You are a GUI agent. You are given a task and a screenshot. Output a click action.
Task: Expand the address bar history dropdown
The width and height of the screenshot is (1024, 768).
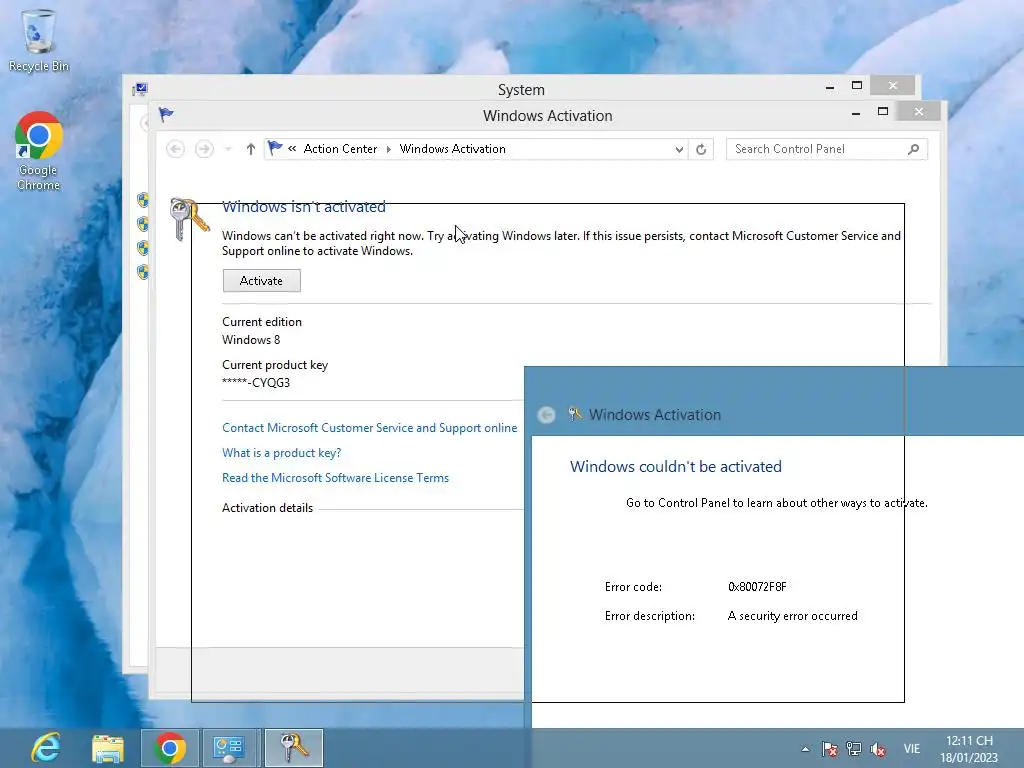(x=679, y=150)
